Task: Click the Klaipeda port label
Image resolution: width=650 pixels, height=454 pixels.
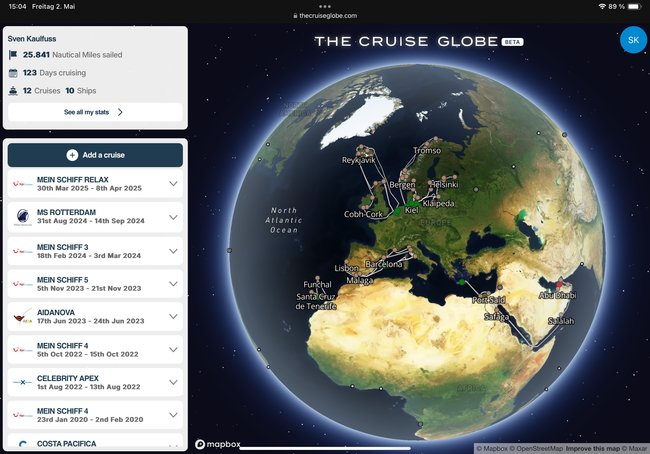Action: pyautogui.click(x=439, y=204)
